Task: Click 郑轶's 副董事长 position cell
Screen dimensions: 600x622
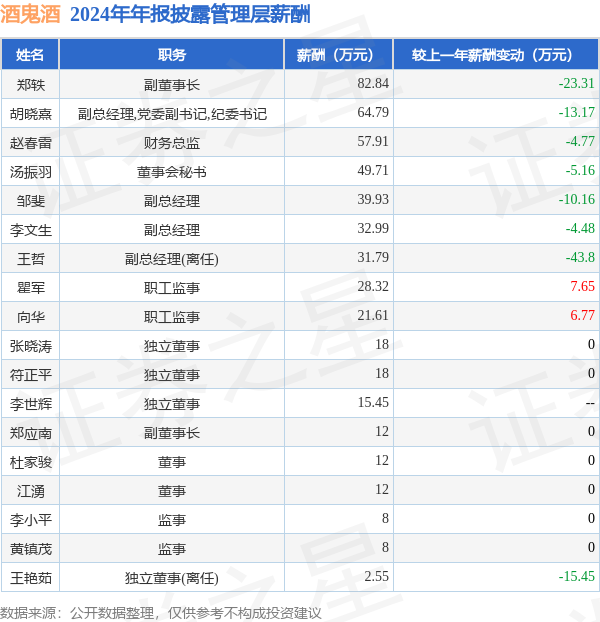Action: tap(172, 85)
